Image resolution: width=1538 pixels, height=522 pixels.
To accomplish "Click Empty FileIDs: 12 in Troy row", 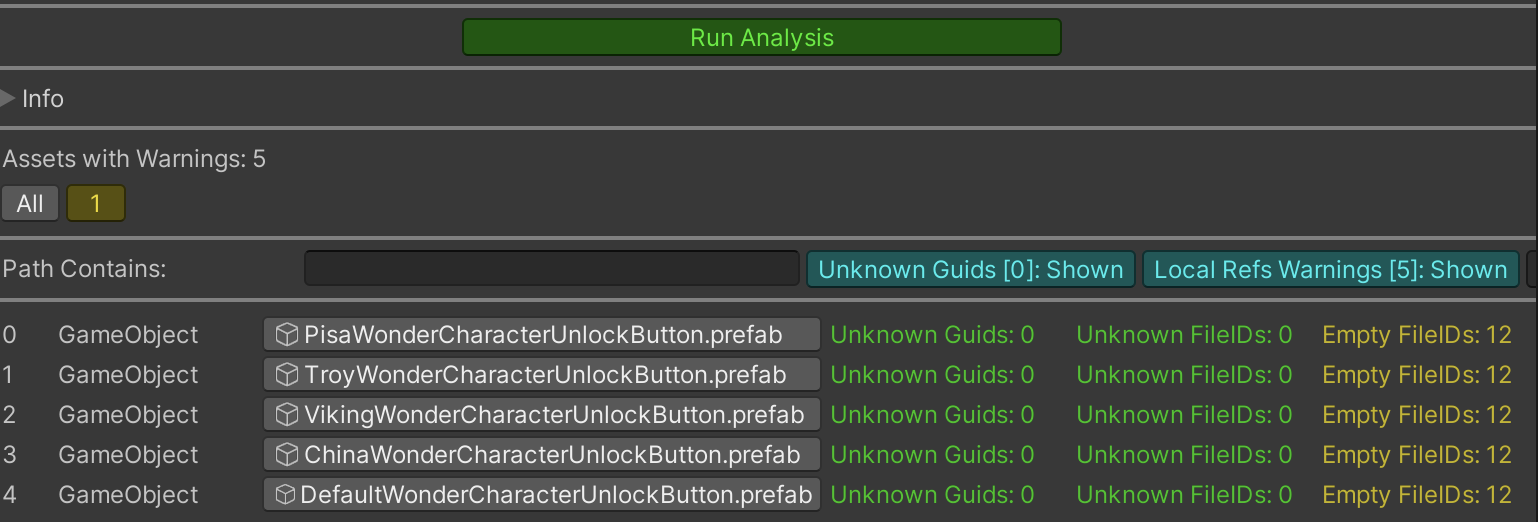I will point(1417,375).
